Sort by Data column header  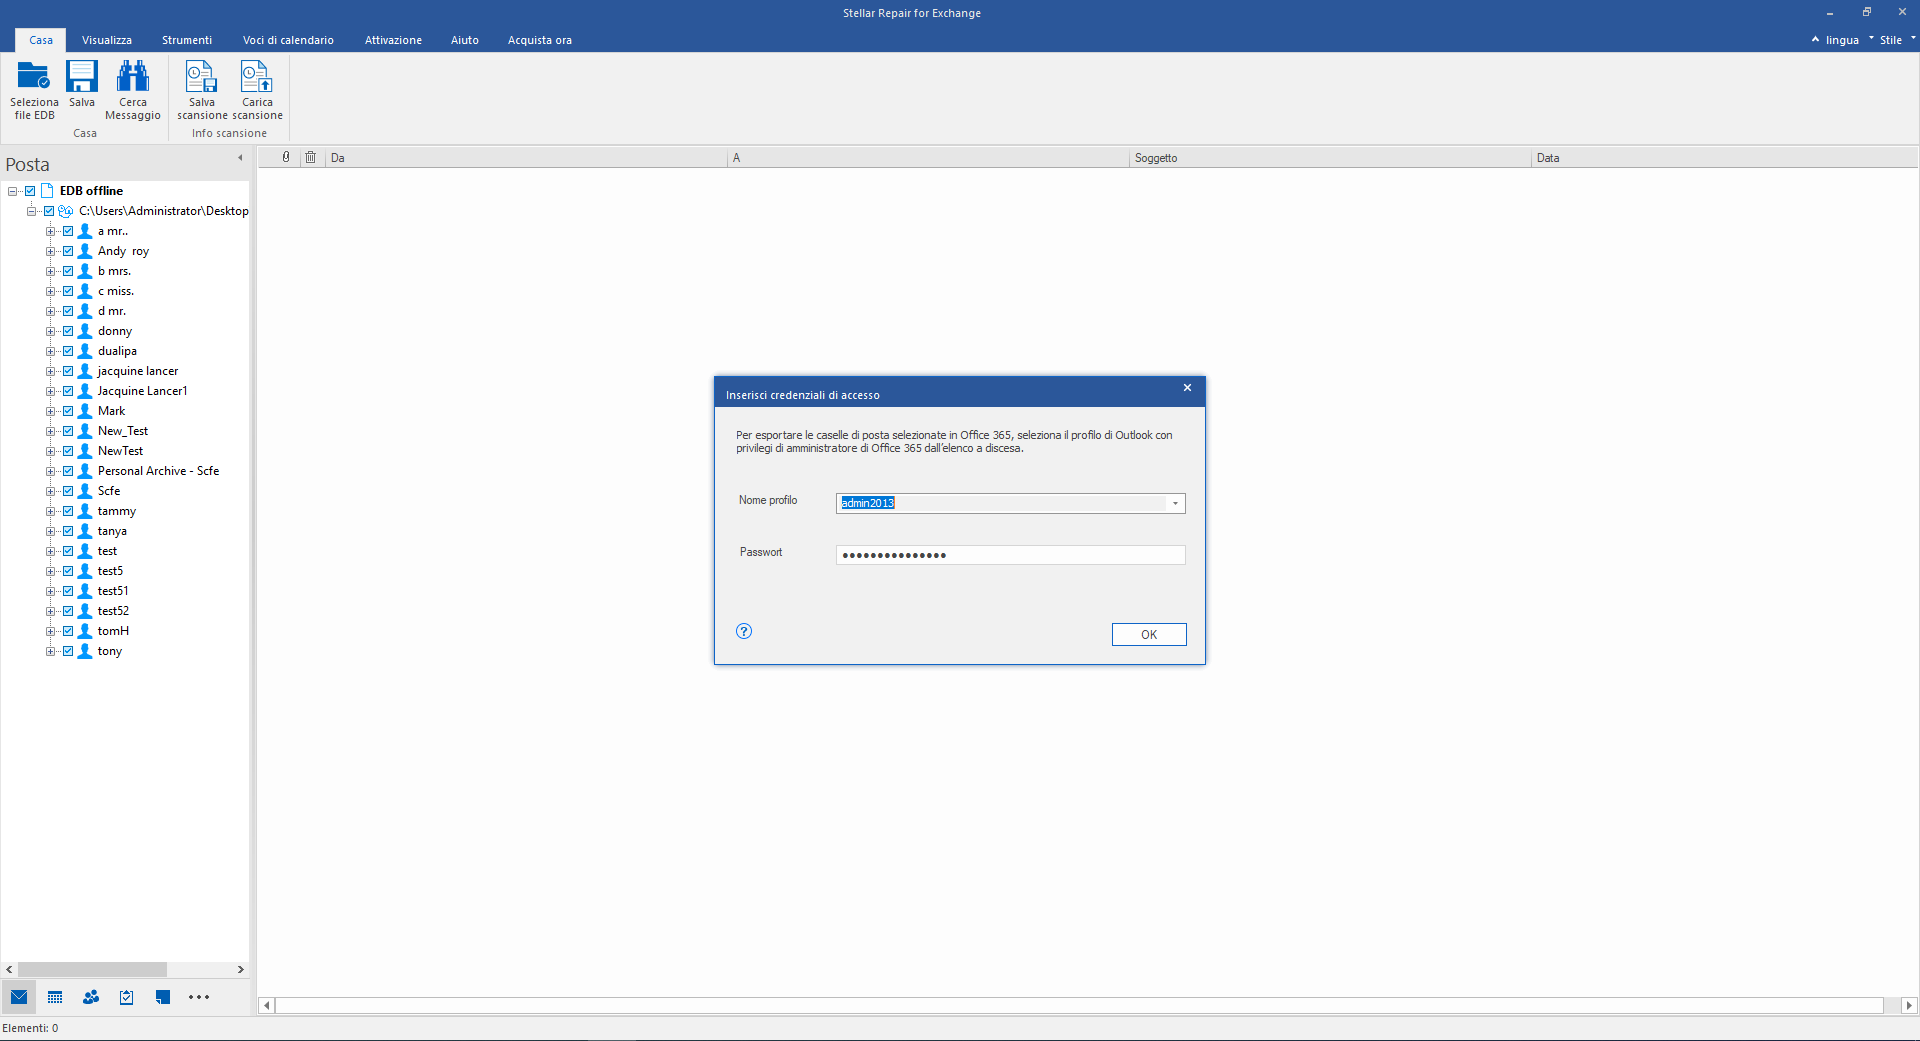tap(1724, 158)
